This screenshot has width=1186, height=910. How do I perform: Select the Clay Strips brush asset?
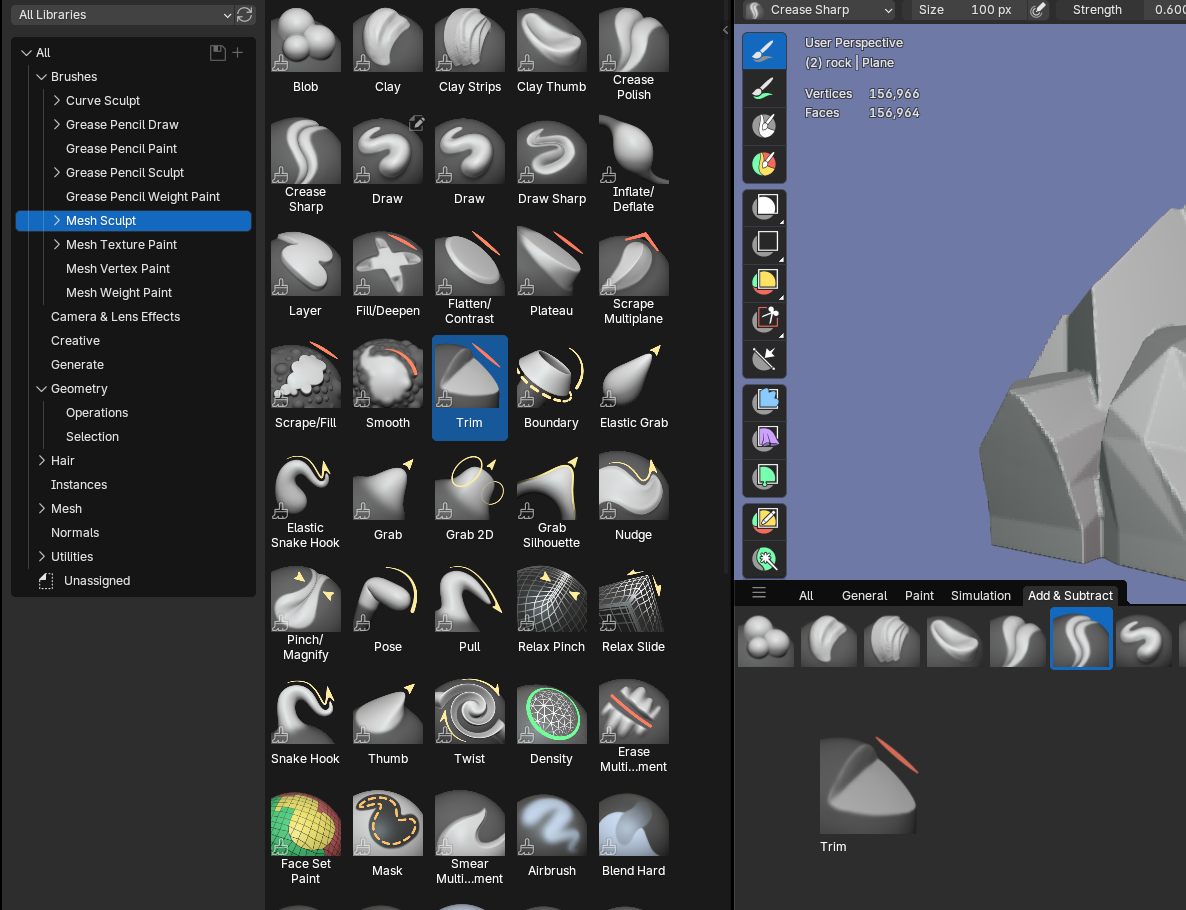tap(469, 50)
